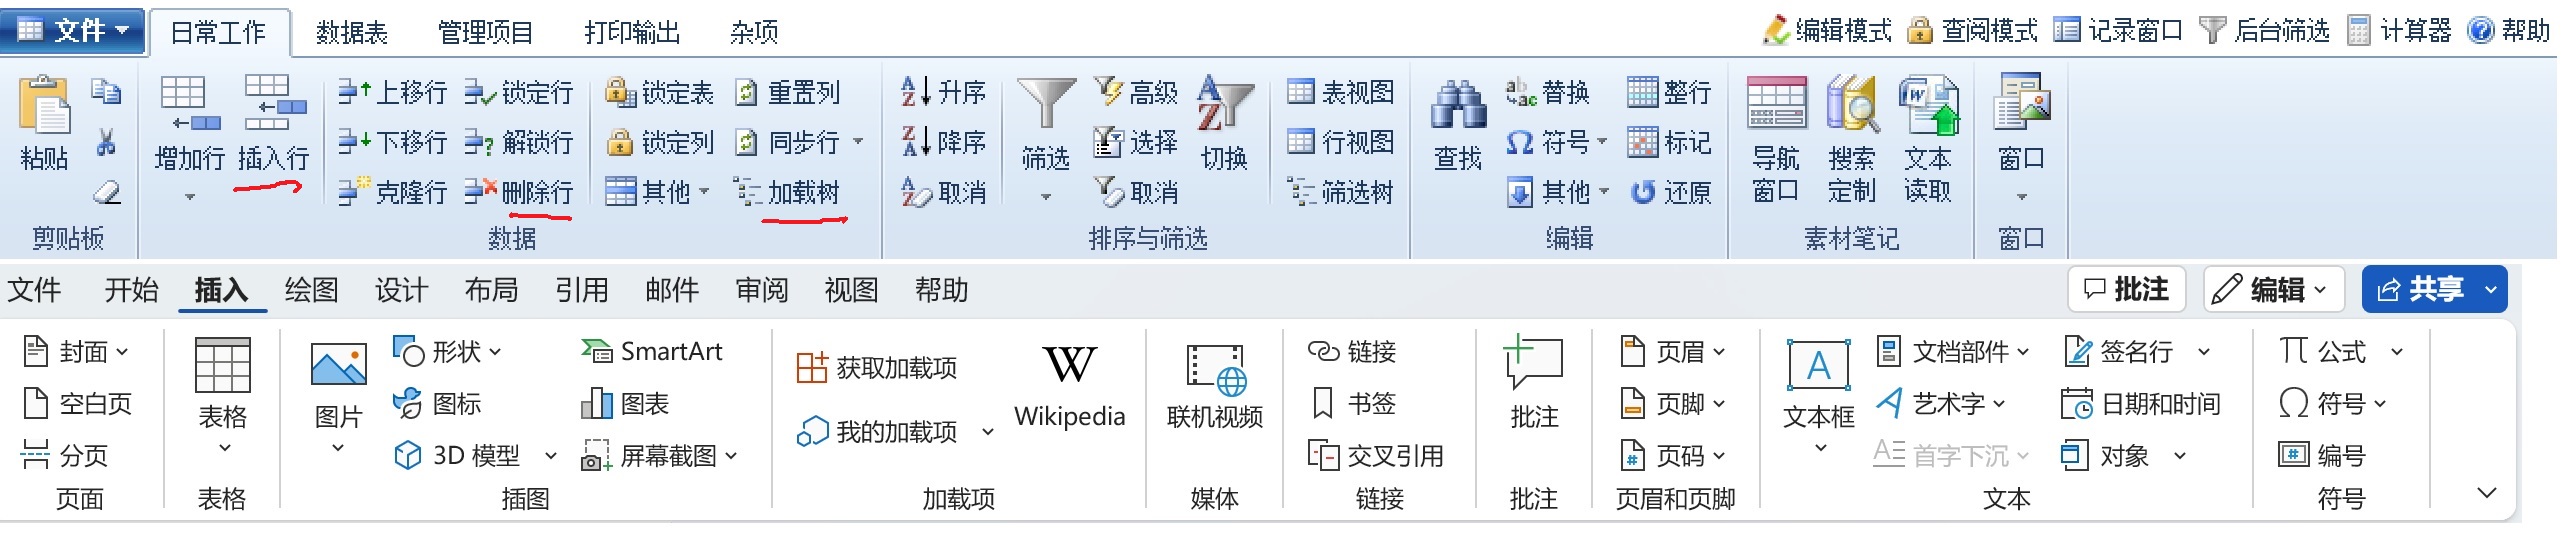The height and width of the screenshot is (534, 2567).
Task: Click the scissors cut icon
Action: 106,143
